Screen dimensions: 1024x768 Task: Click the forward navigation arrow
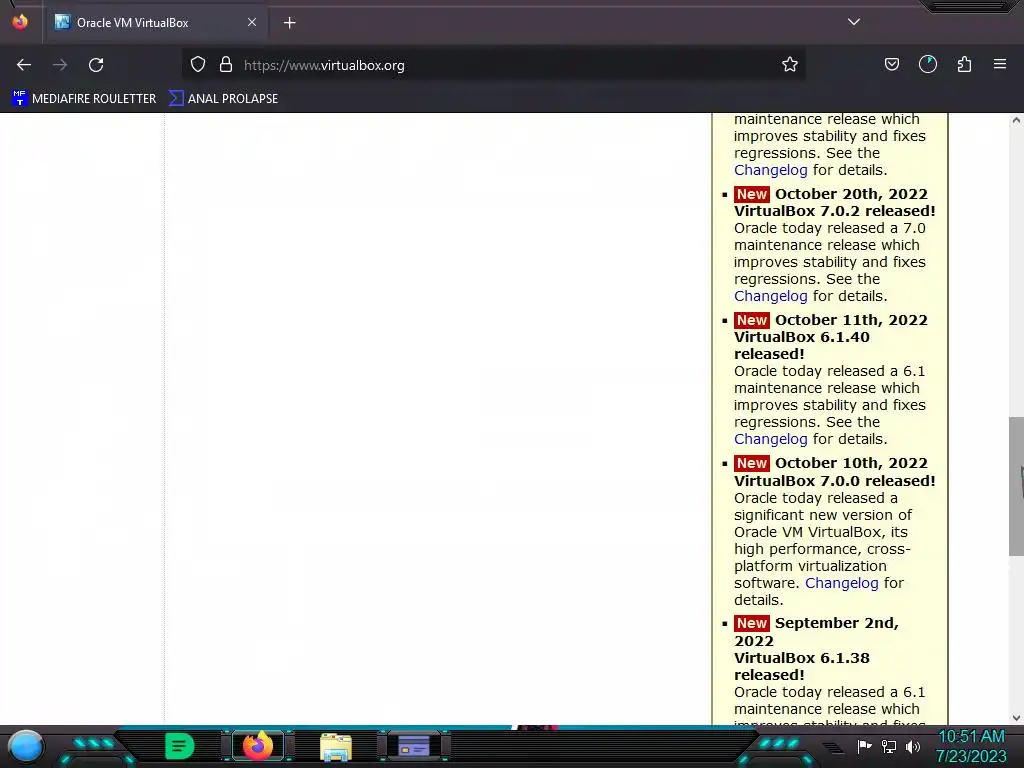(60, 65)
